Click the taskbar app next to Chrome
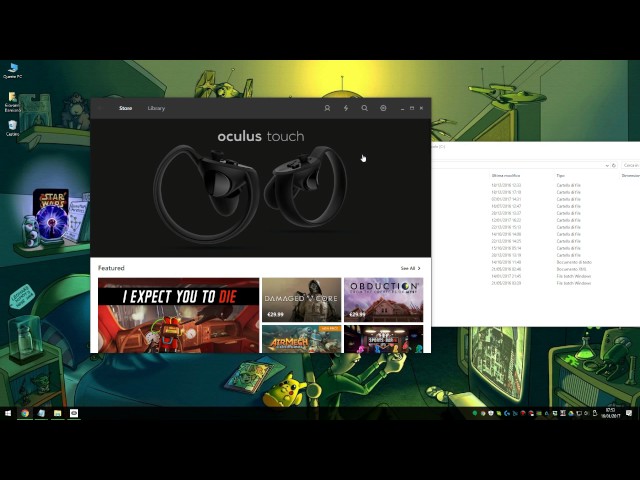The height and width of the screenshot is (480, 640). (x=41, y=413)
